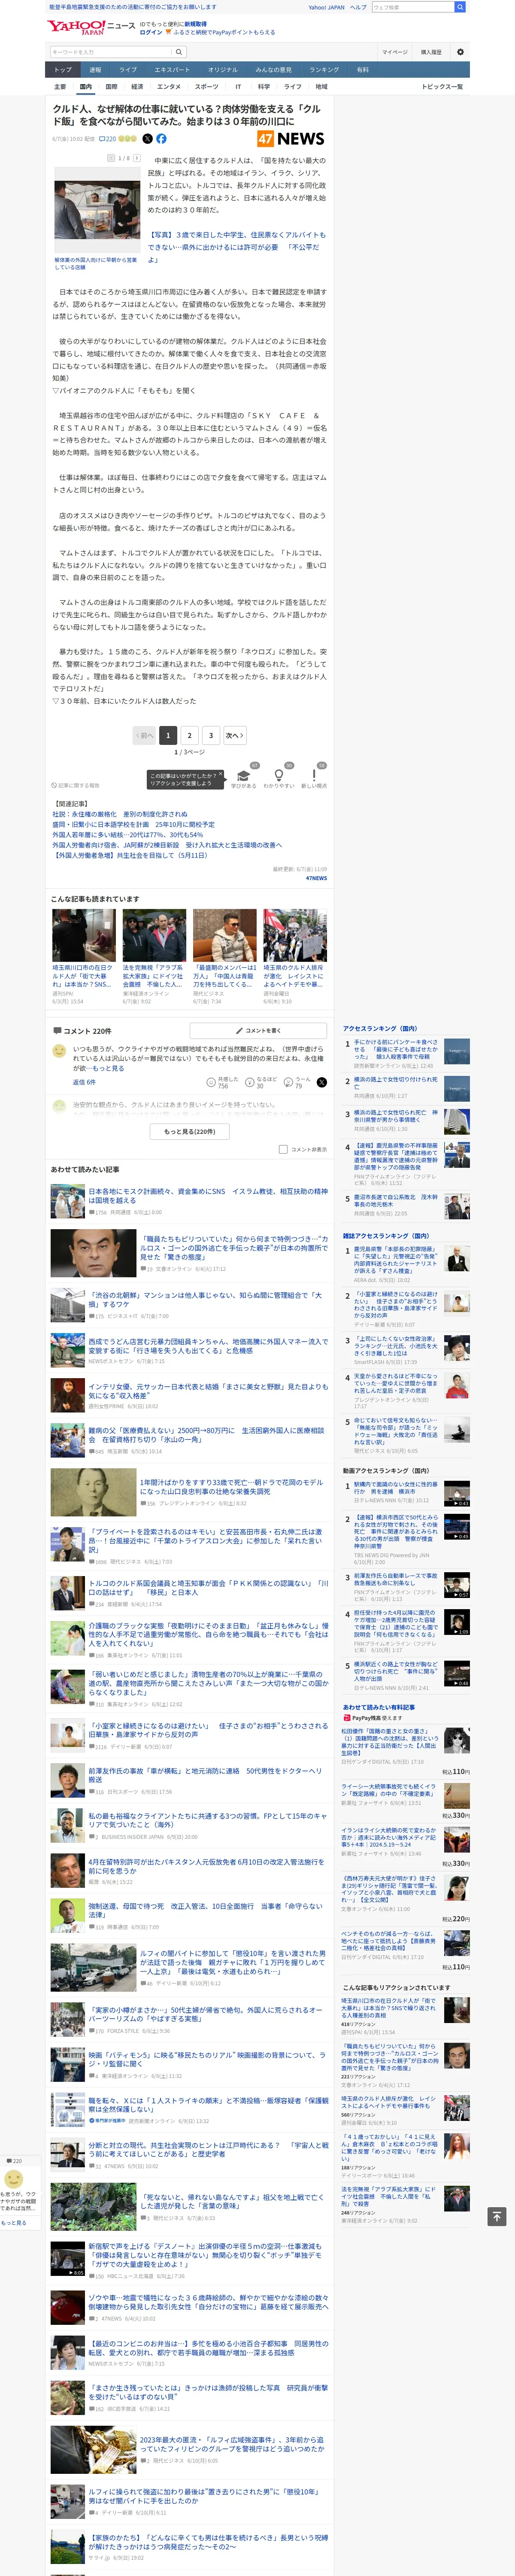Select the 経済 category
Viewport: 515px width, 2576px height.
click(137, 87)
